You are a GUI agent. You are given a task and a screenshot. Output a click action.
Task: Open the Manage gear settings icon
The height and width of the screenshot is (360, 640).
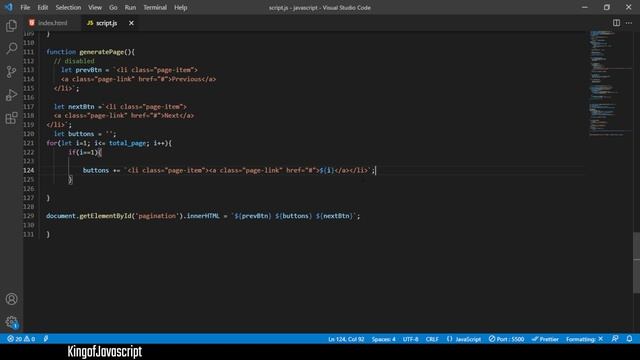point(11,322)
